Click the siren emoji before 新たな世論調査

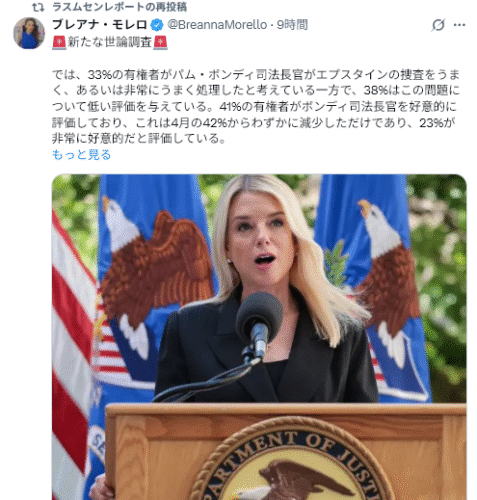pyautogui.click(x=59, y=43)
